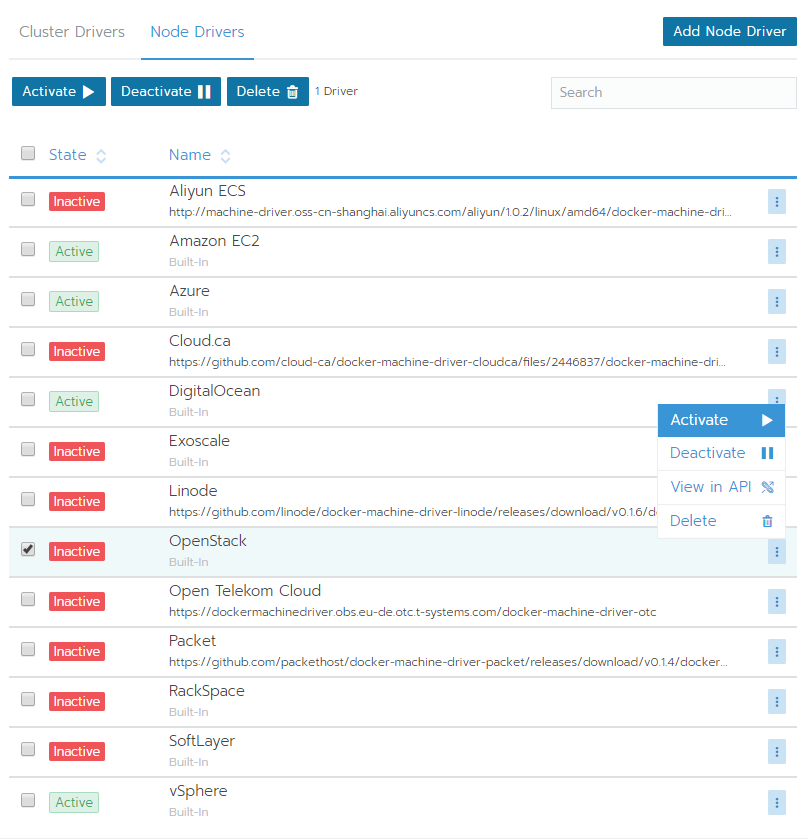
Task: Click the Amazon EC2 driver name
Action: 214,241
